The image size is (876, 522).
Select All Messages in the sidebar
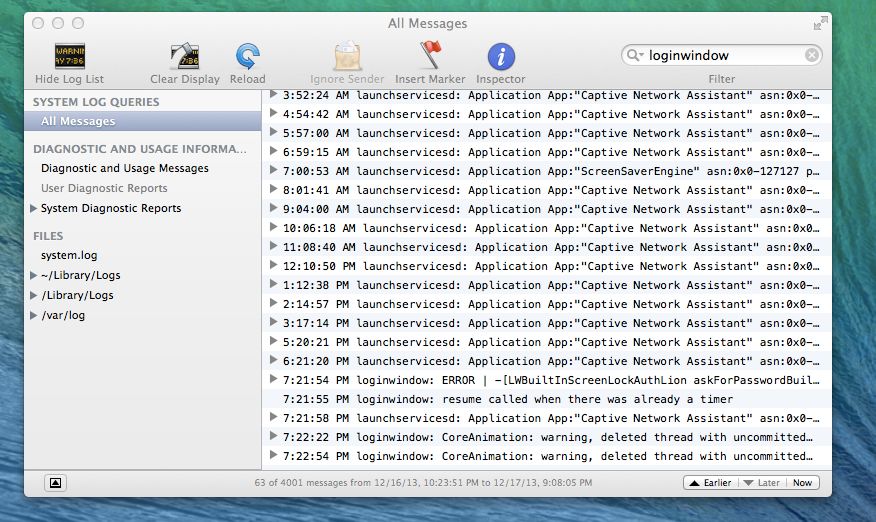142,121
